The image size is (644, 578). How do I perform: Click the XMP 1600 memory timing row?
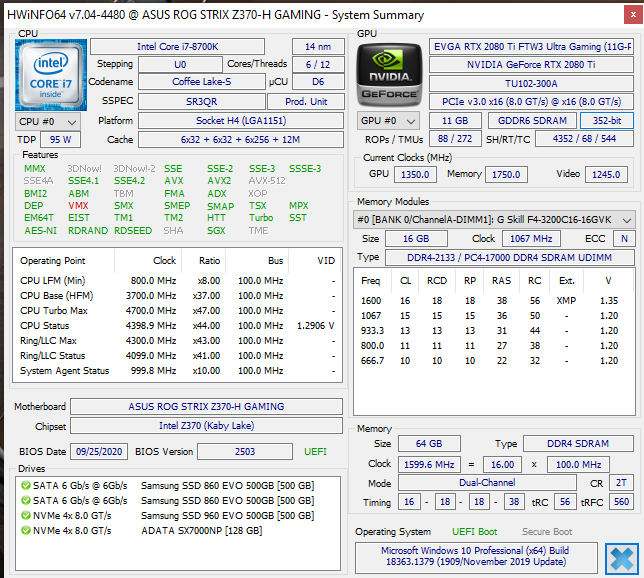[494, 301]
